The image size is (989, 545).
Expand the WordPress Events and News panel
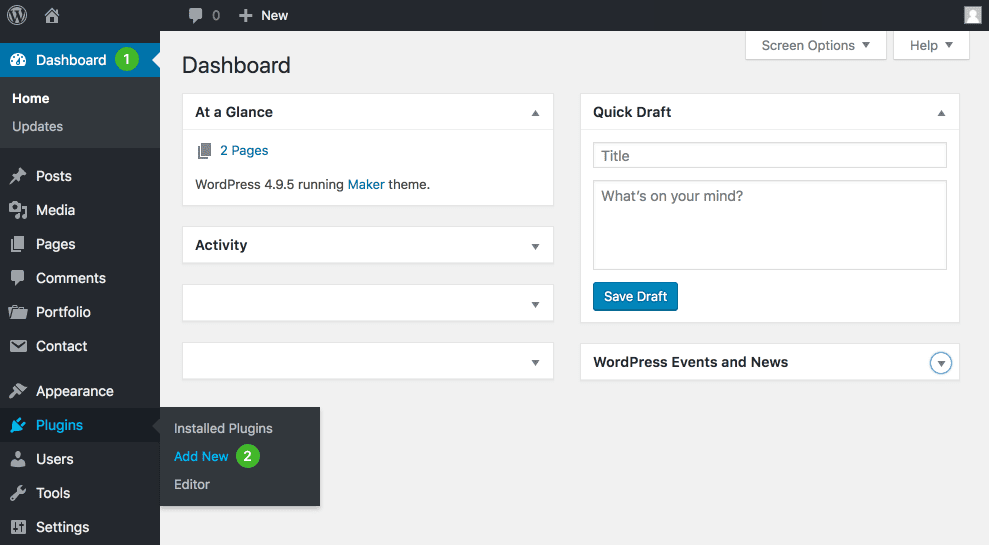(940, 363)
